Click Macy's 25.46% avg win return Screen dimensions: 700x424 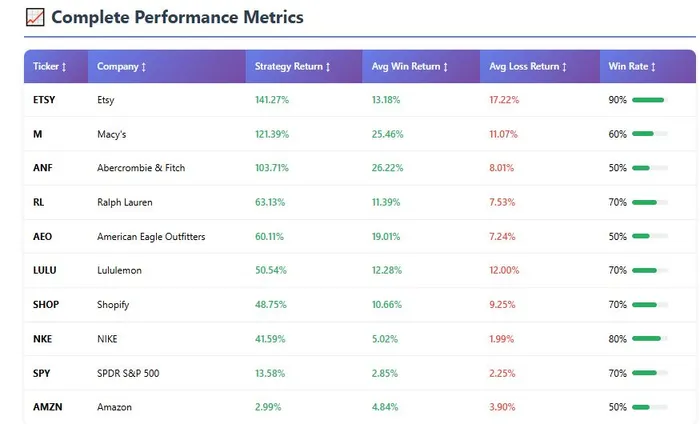[387, 134]
